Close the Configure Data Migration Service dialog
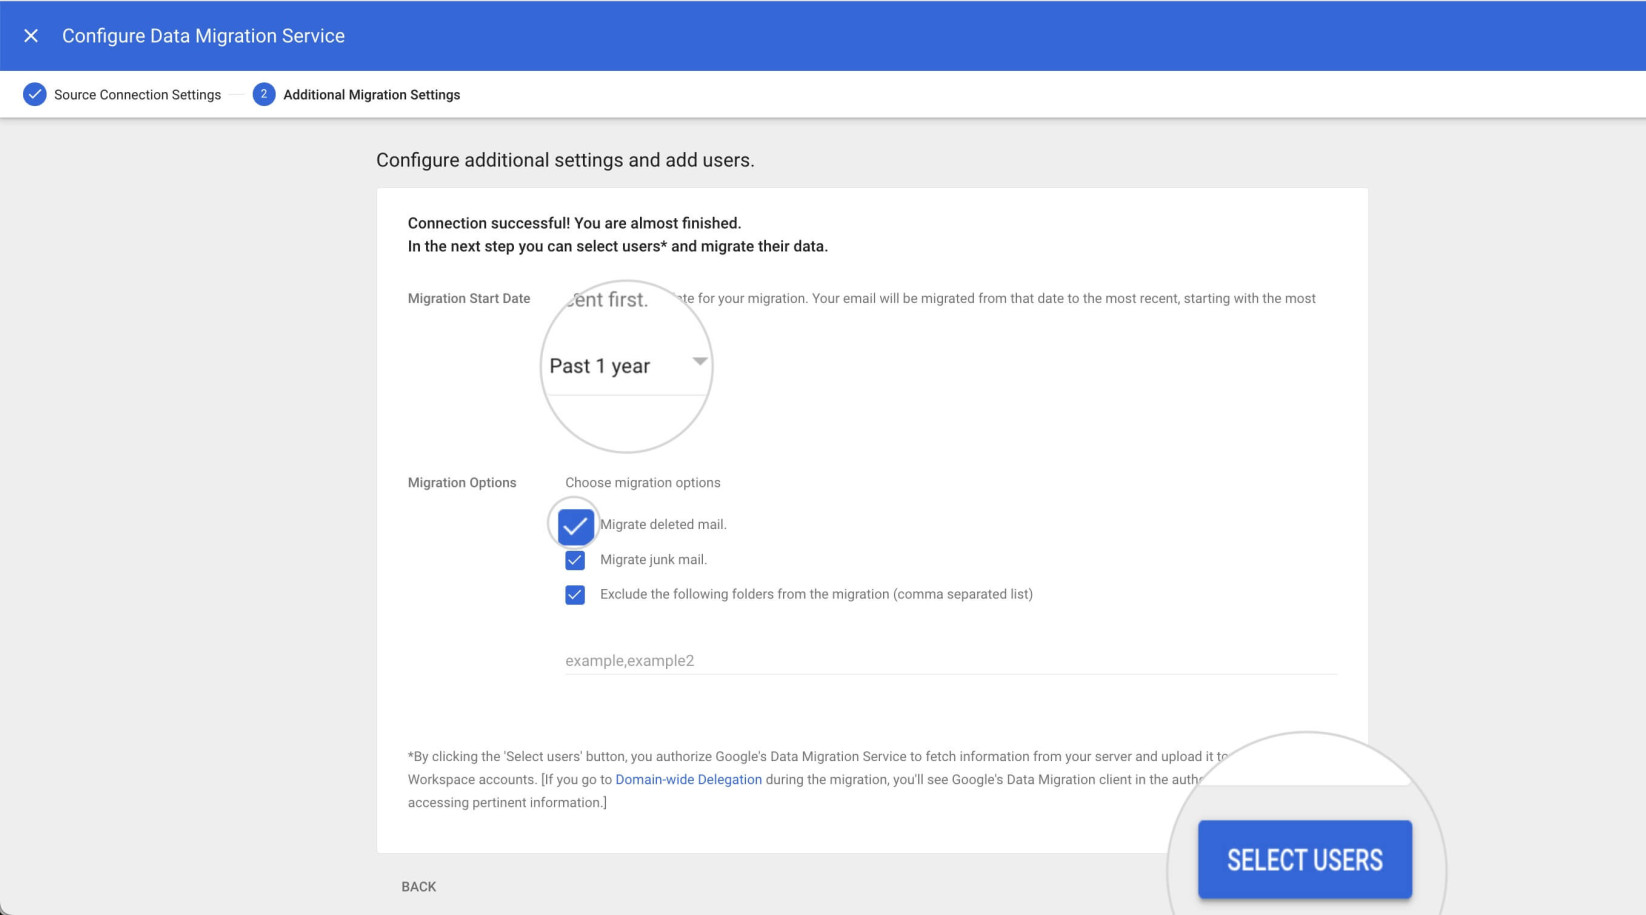The image size is (1646, 915). click(31, 35)
